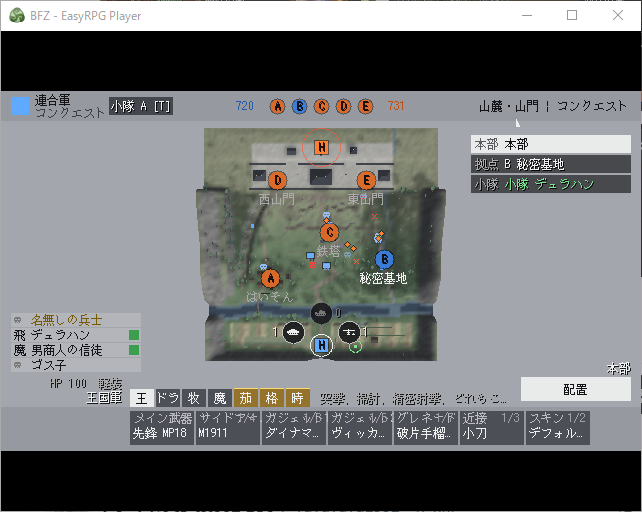
Task: Click the 小隊 A [T] squad label
Action: click(x=141, y=106)
